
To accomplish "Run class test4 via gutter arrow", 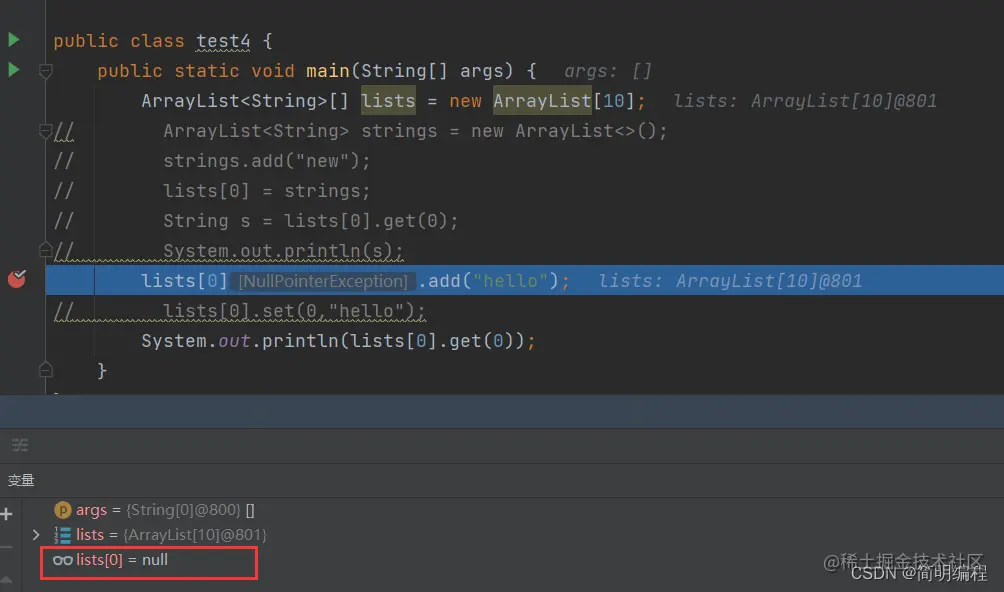I will [x=13, y=40].
